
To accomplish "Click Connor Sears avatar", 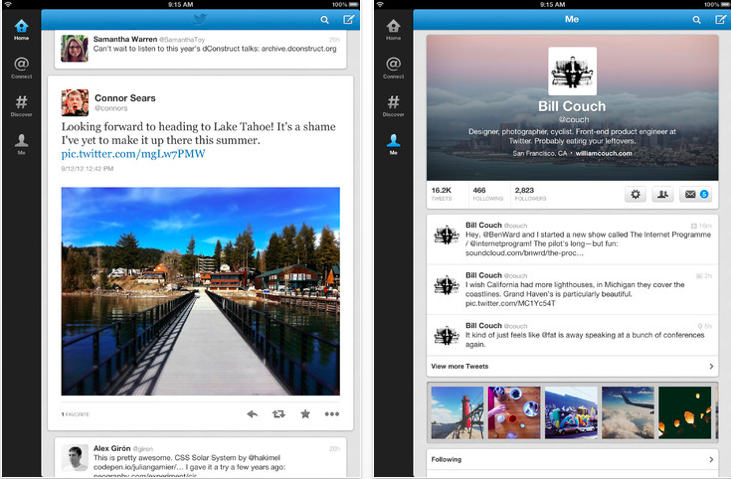I will (x=75, y=103).
